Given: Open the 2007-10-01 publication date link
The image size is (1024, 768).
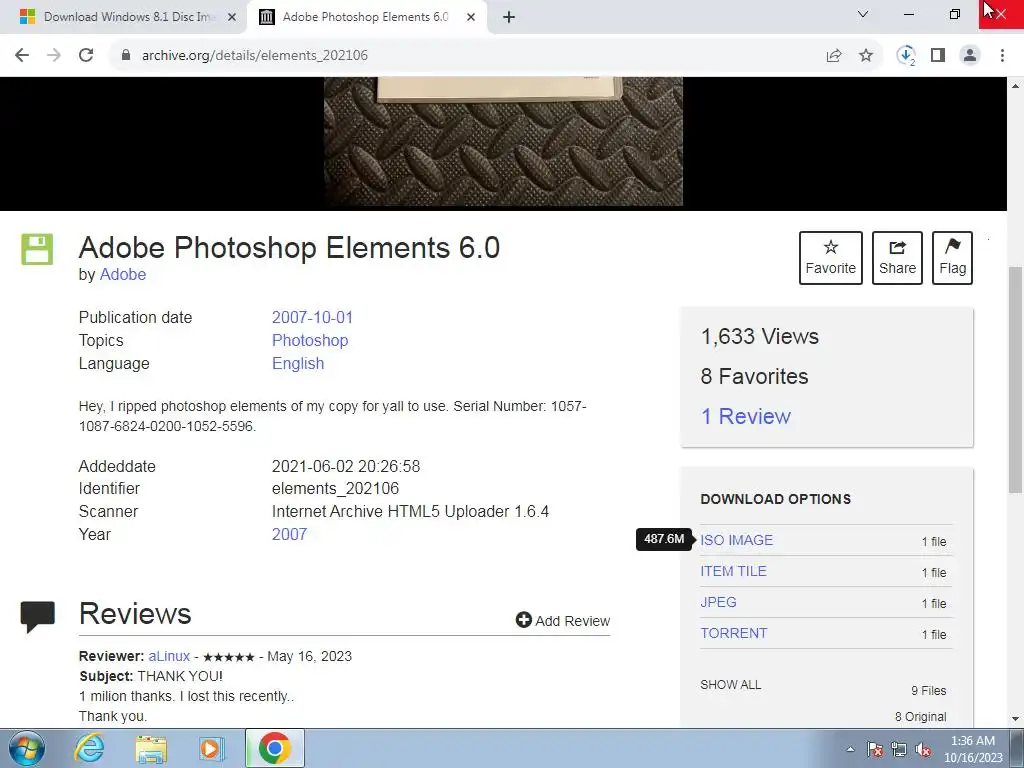Looking at the screenshot, I should coord(312,317).
